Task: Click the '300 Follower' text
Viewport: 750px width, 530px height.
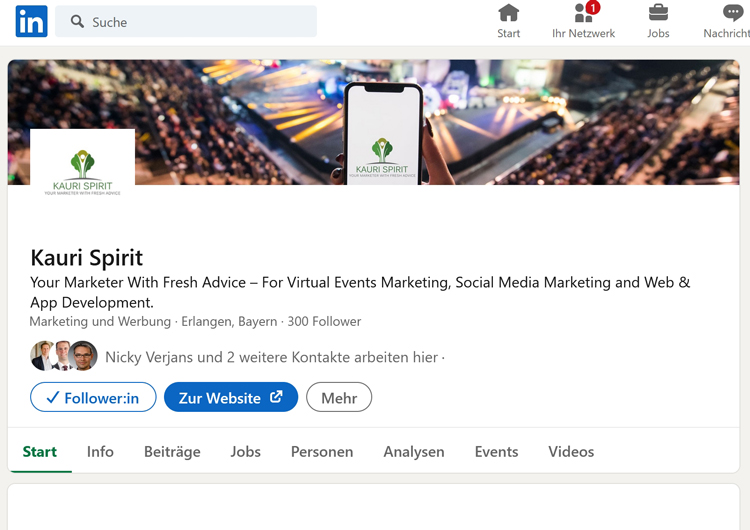Action: [x=324, y=321]
